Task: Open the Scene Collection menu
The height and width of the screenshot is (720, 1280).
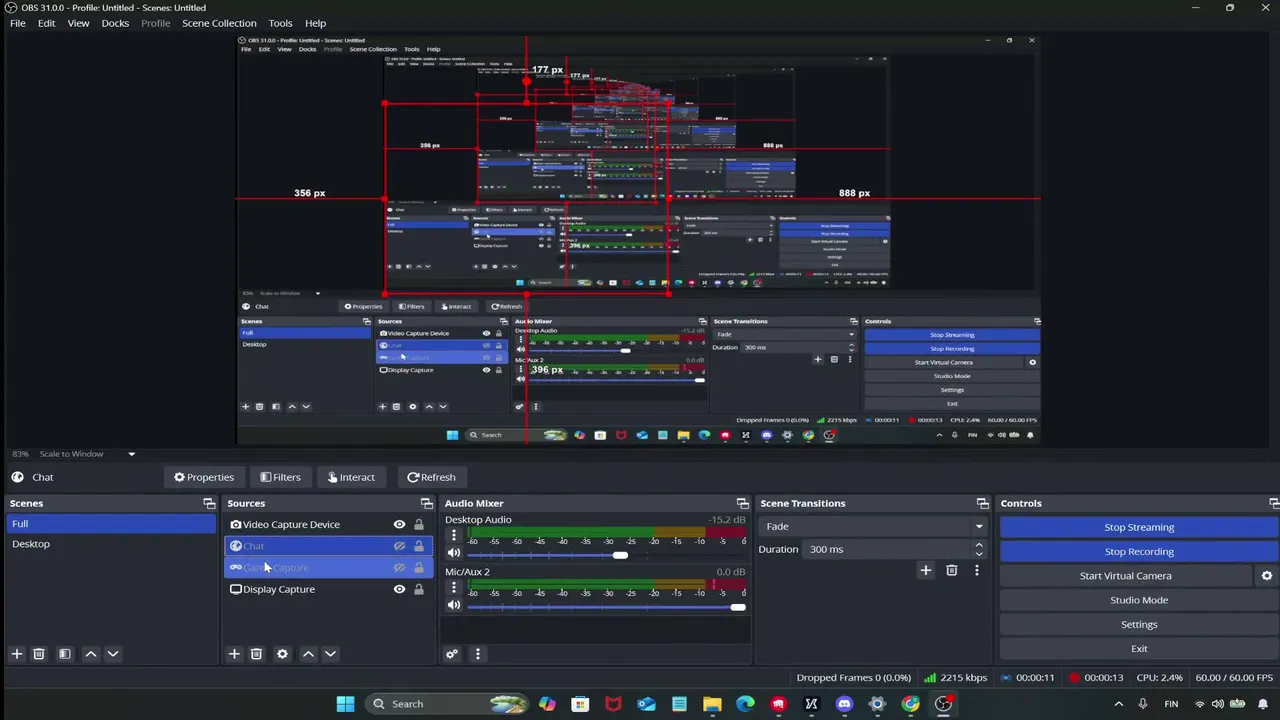Action: coord(219,23)
